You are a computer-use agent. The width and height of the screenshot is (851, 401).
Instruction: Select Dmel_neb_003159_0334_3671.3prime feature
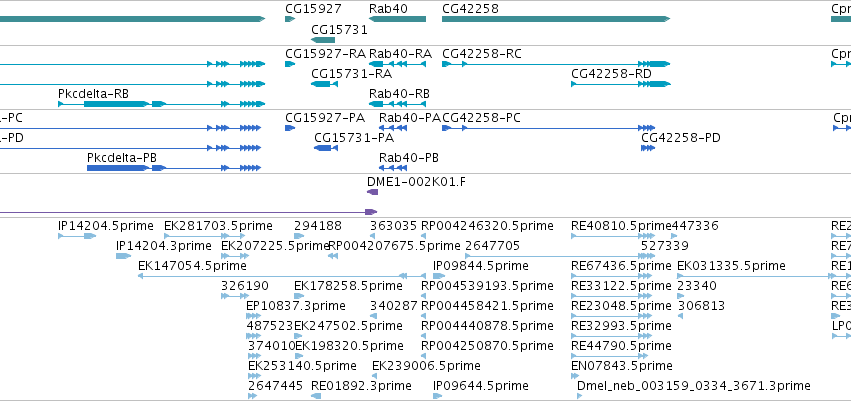pyautogui.click(x=579, y=396)
